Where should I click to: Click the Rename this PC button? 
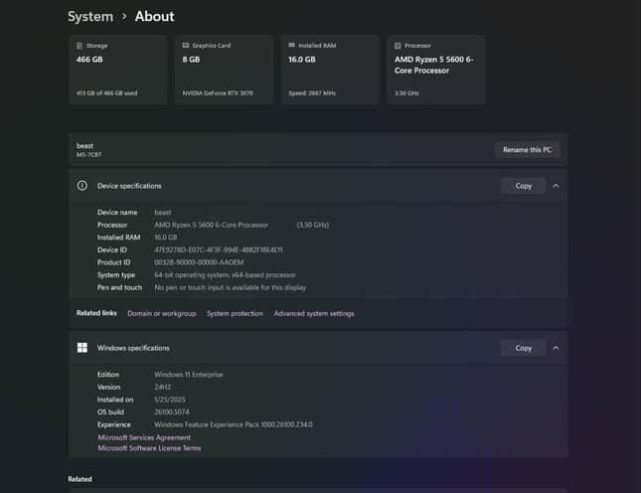[x=527, y=150]
